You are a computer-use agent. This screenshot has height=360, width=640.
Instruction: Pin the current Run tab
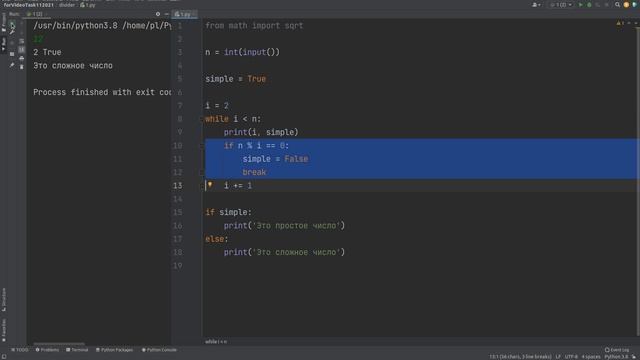[12, 64]
